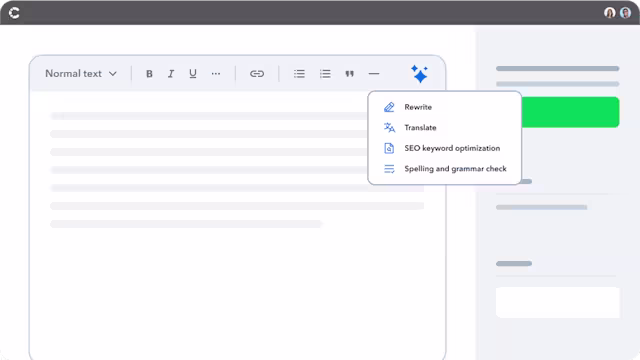Toggle italic formatting
640x360 pixels.
171,74
